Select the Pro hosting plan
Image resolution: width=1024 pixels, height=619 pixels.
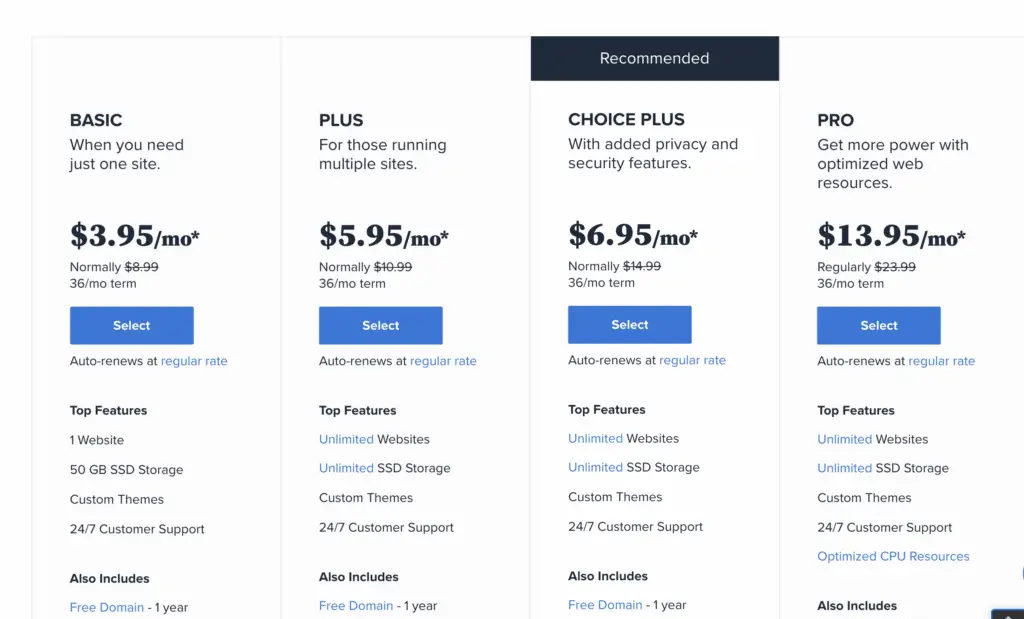point(878,325)
